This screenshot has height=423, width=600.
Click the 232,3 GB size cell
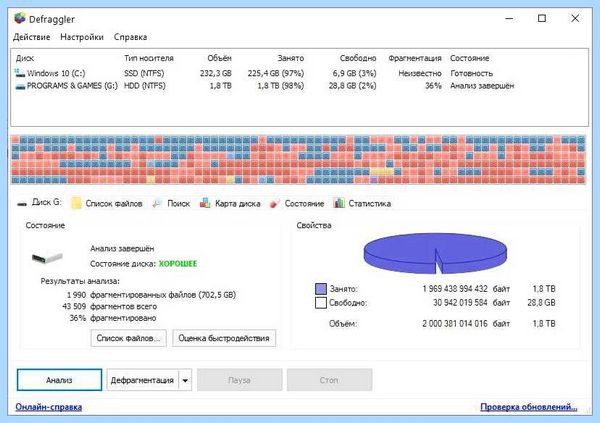pyautogui.click(x=216, y=73)
